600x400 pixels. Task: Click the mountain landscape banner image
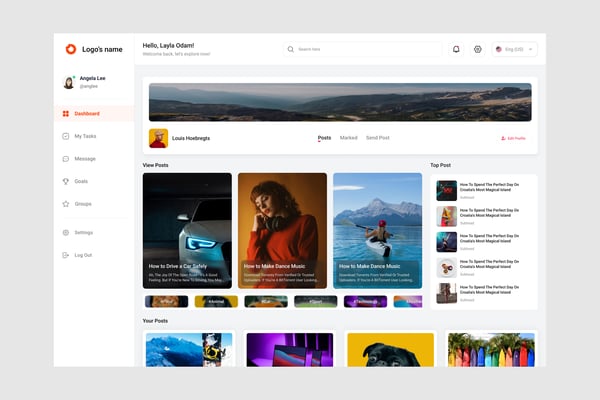340,102
